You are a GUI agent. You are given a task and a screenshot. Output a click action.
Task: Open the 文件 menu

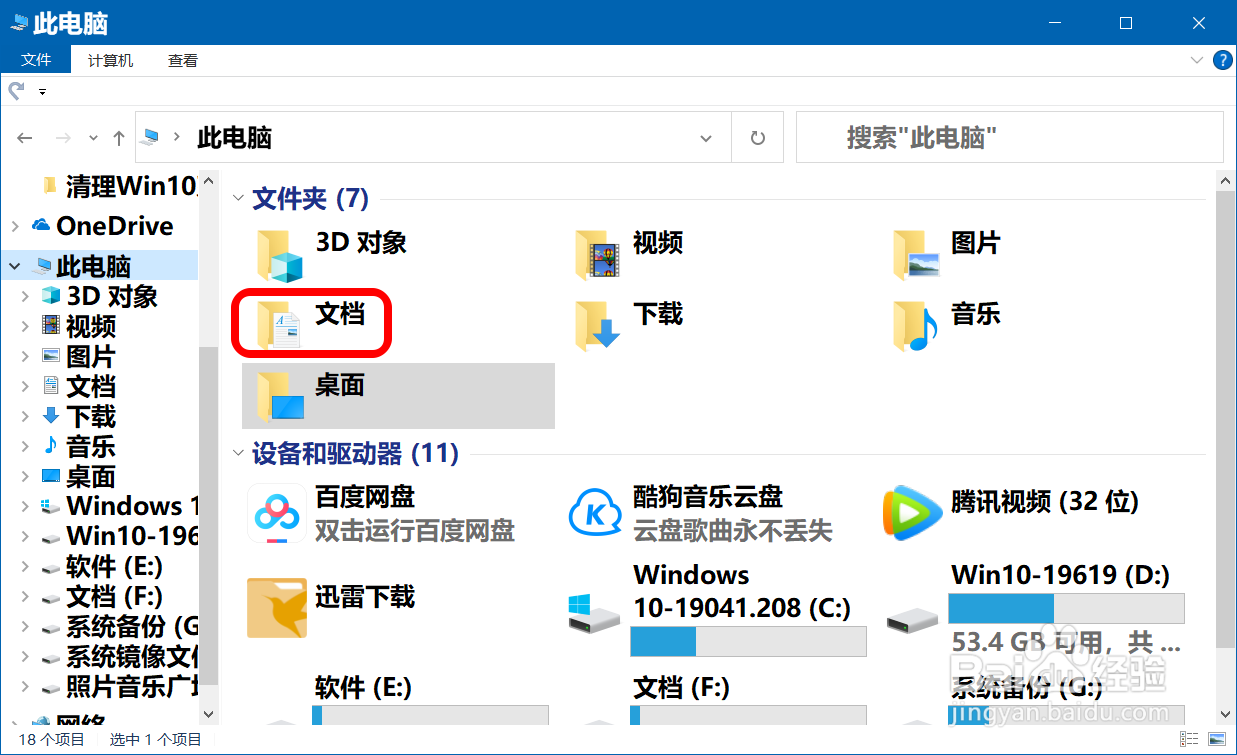pos(37,60)
